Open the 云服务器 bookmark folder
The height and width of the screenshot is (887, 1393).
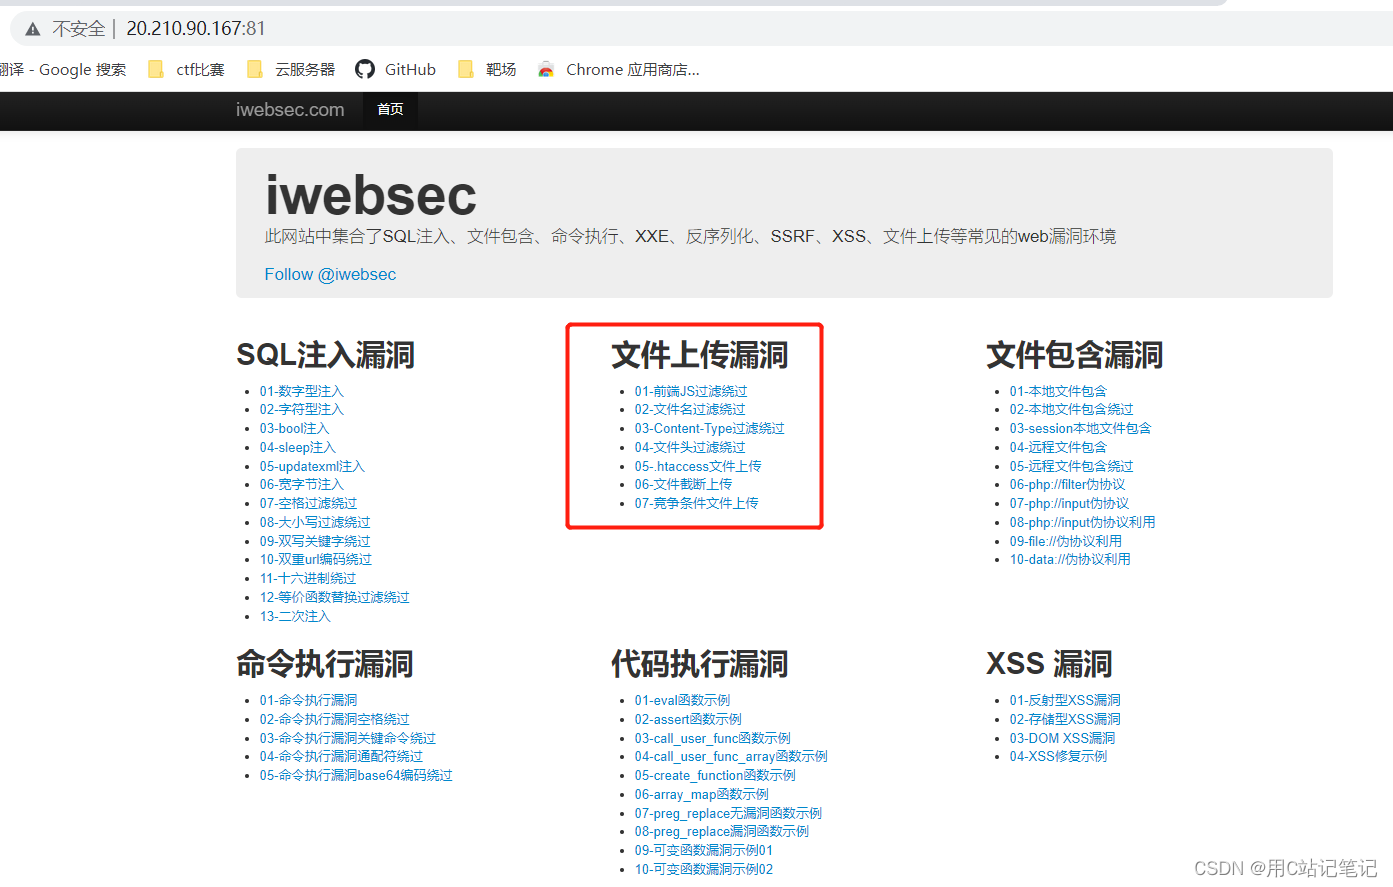[291, 69]
